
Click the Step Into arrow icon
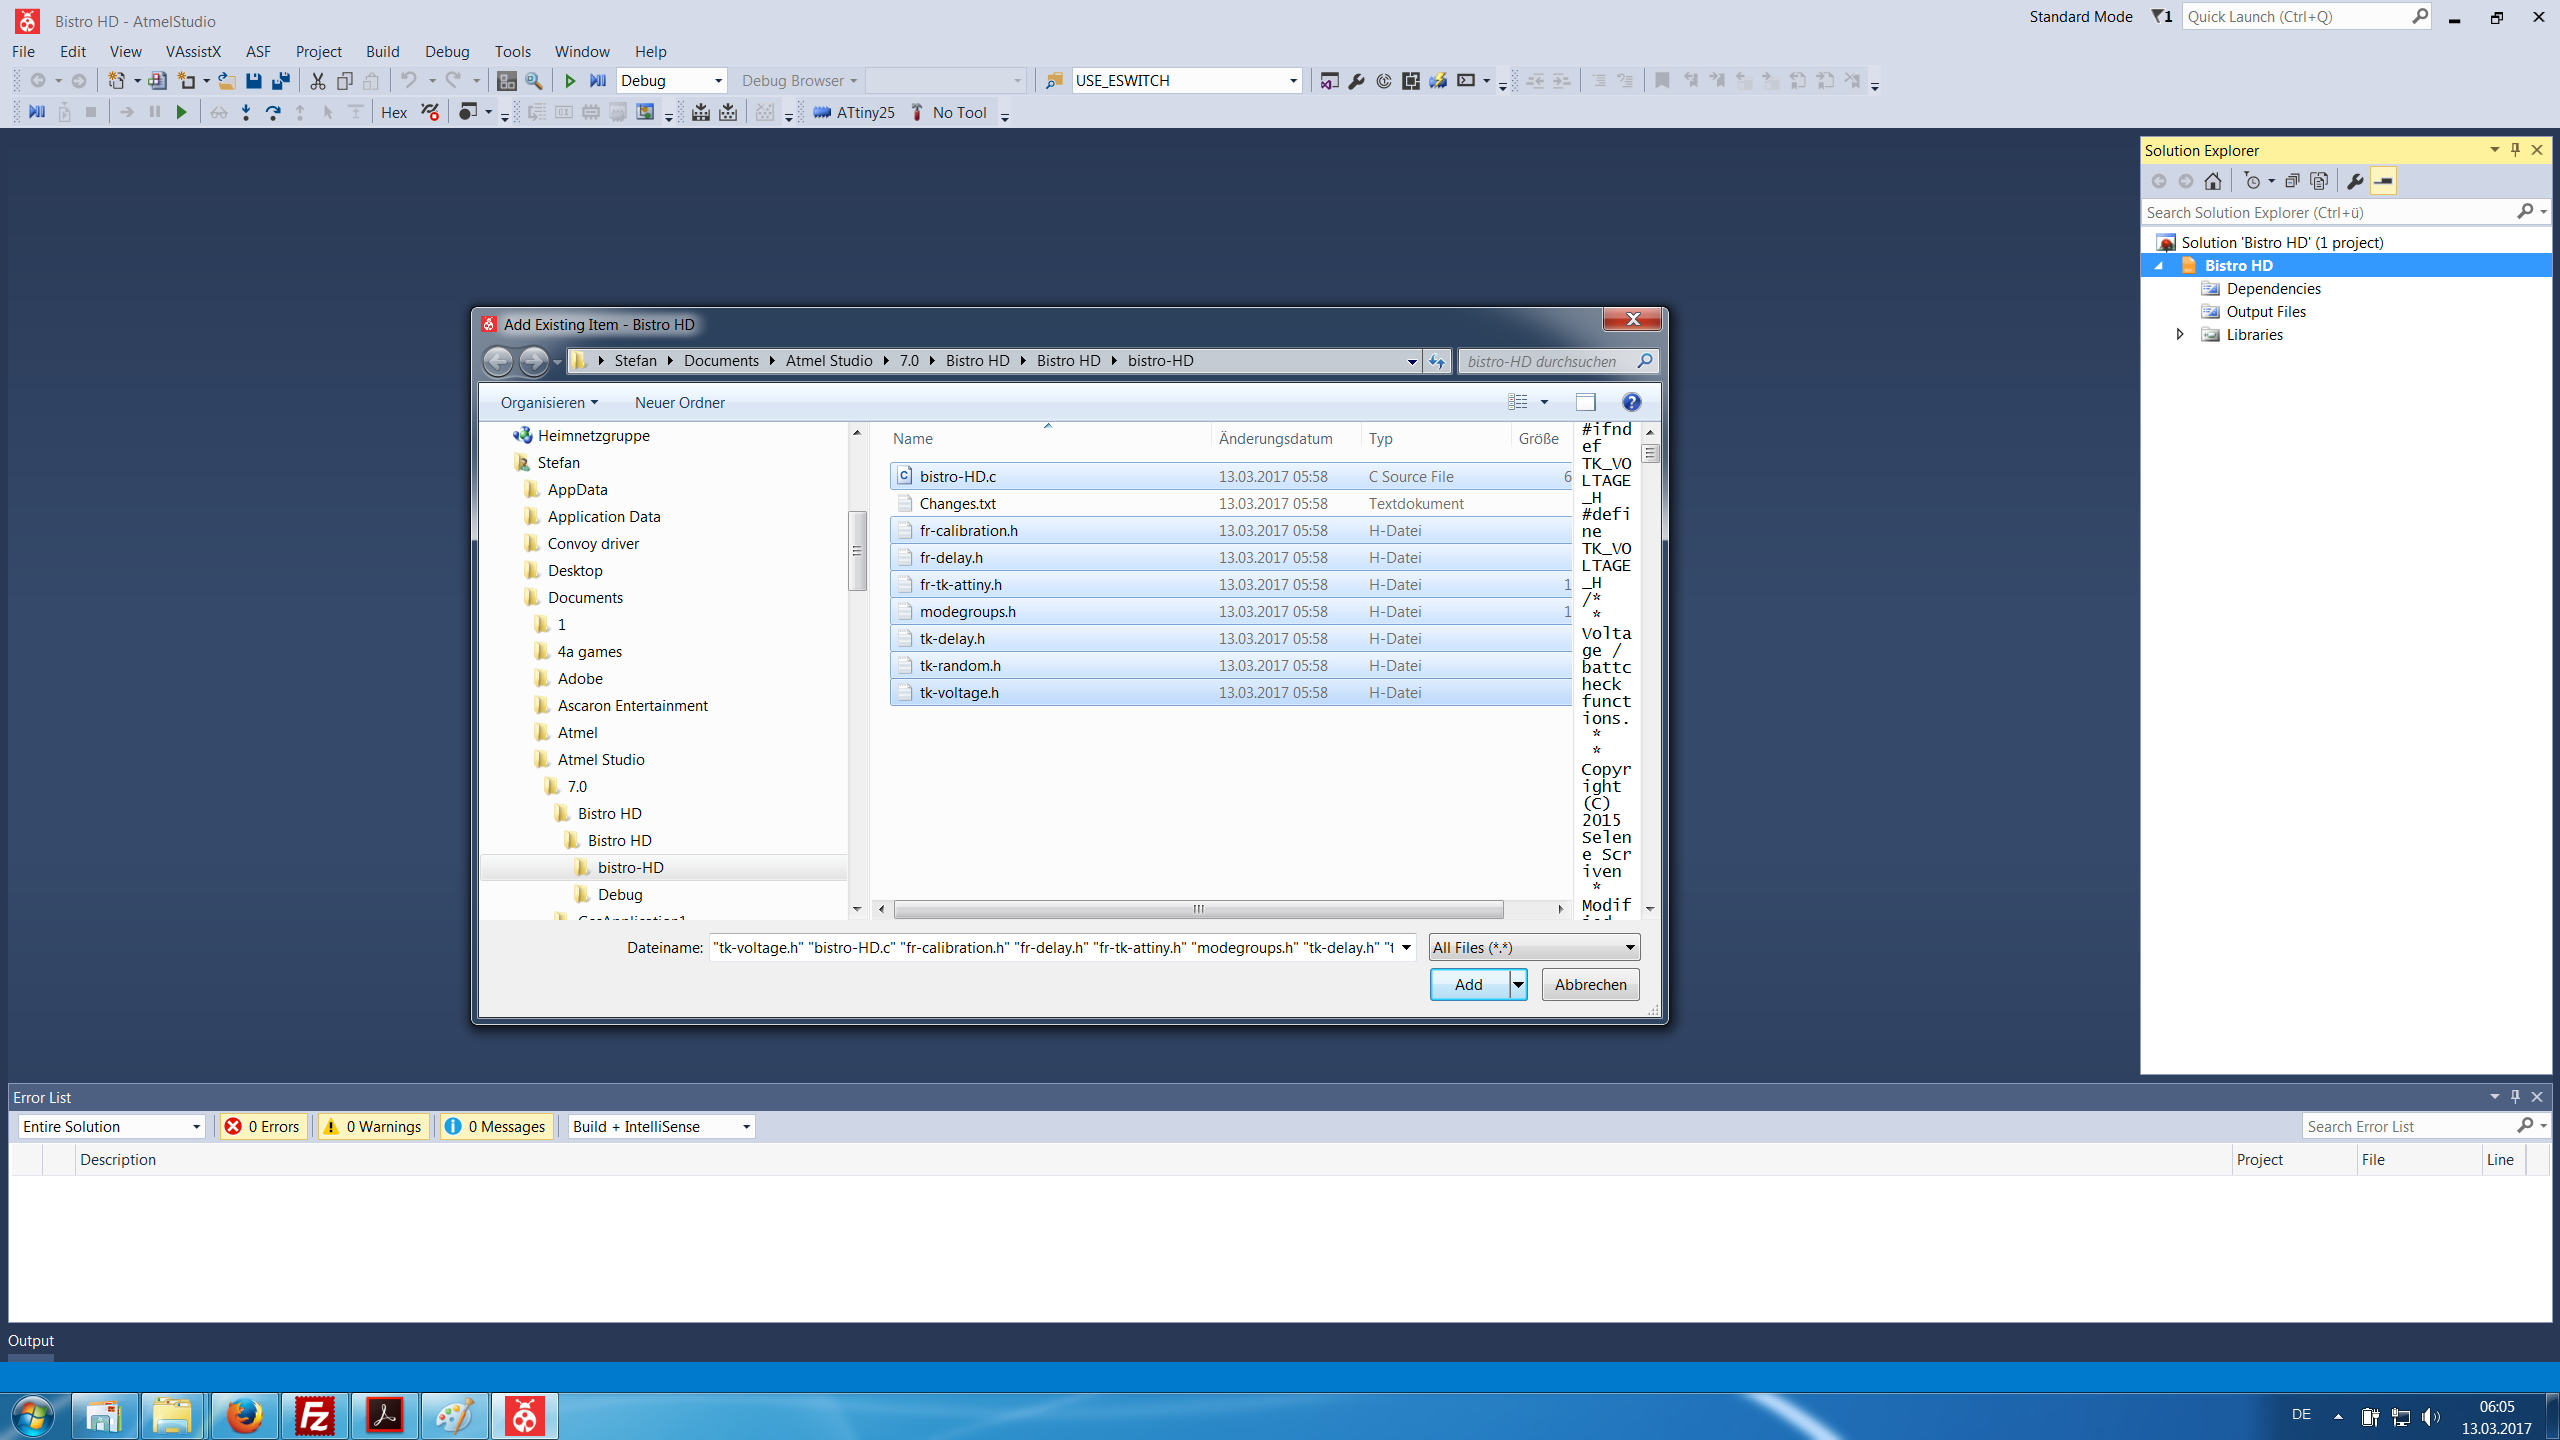pyautogui.click(x=246, y=112)
